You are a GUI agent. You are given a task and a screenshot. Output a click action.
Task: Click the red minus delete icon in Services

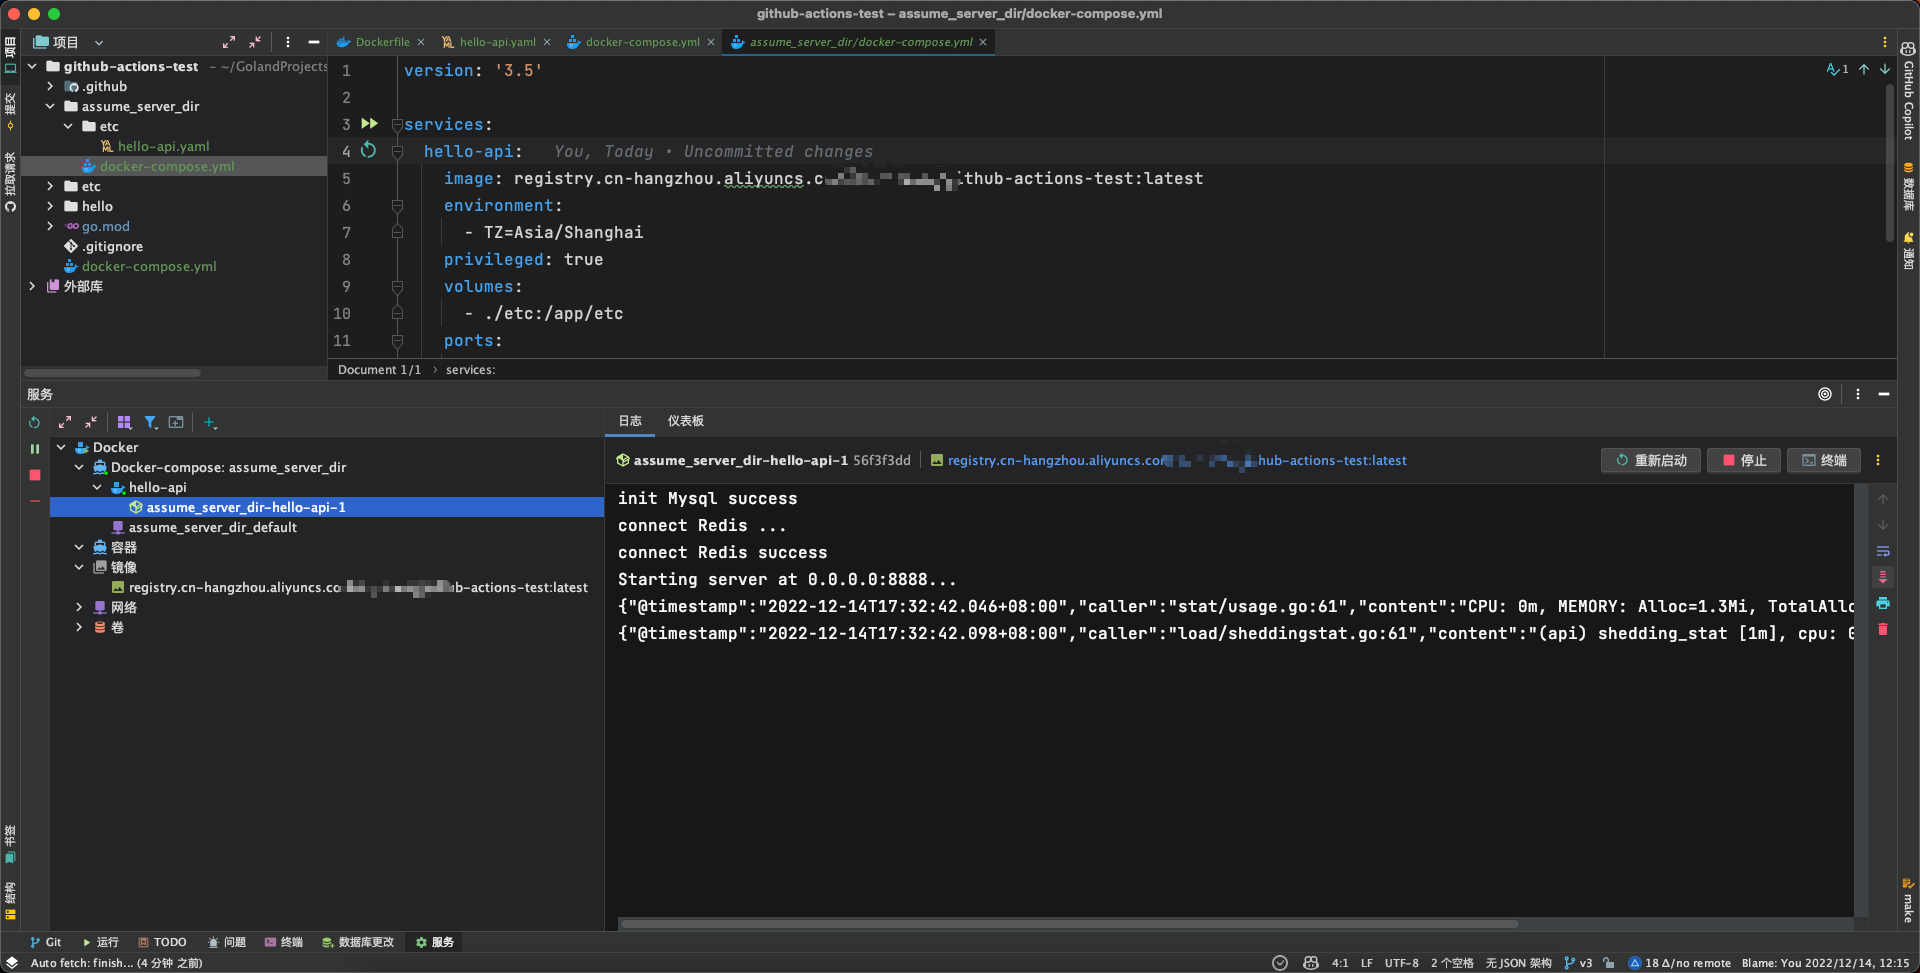pos(35,501)
